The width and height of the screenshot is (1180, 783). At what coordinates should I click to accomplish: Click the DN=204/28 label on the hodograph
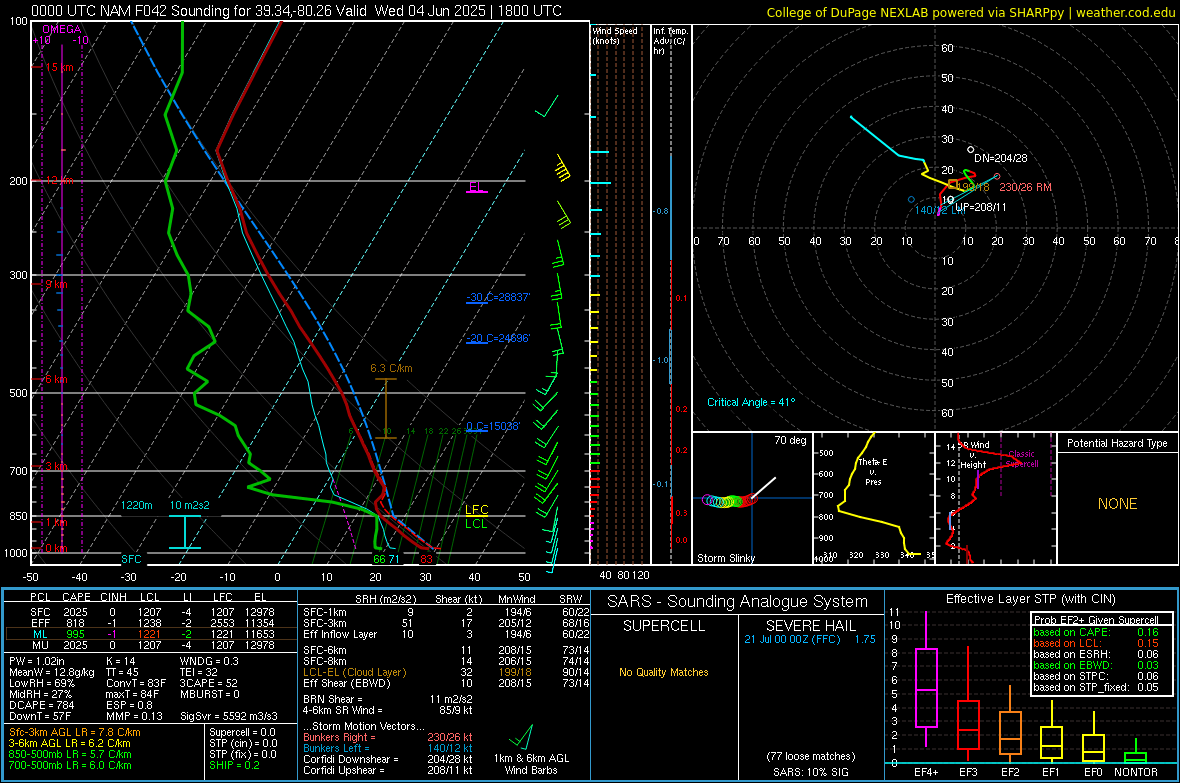[1000, 158]
